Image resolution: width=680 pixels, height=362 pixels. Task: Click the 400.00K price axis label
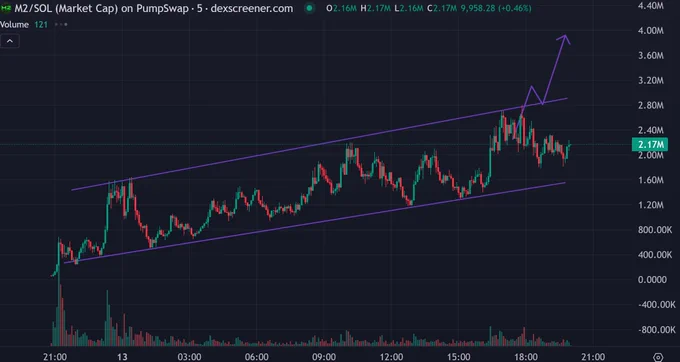[654, 255]
